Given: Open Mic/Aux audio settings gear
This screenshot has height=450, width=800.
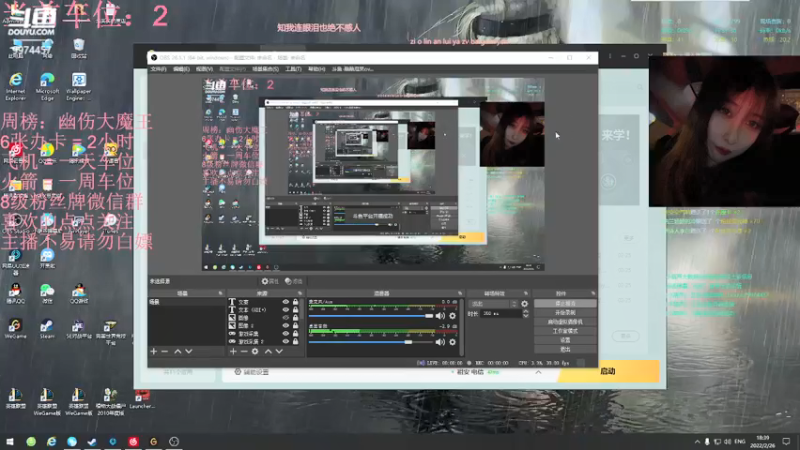Looking at the screenshot, I should tap(453, 316).
